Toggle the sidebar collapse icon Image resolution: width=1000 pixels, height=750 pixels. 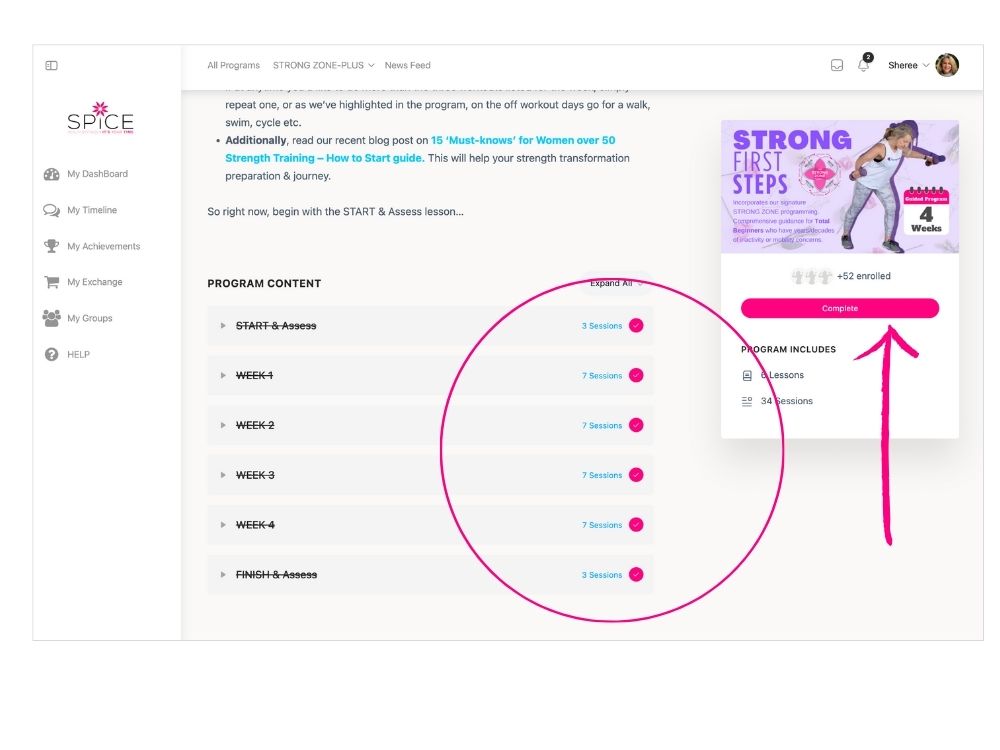pyautogui.click(x=52, y=66)
